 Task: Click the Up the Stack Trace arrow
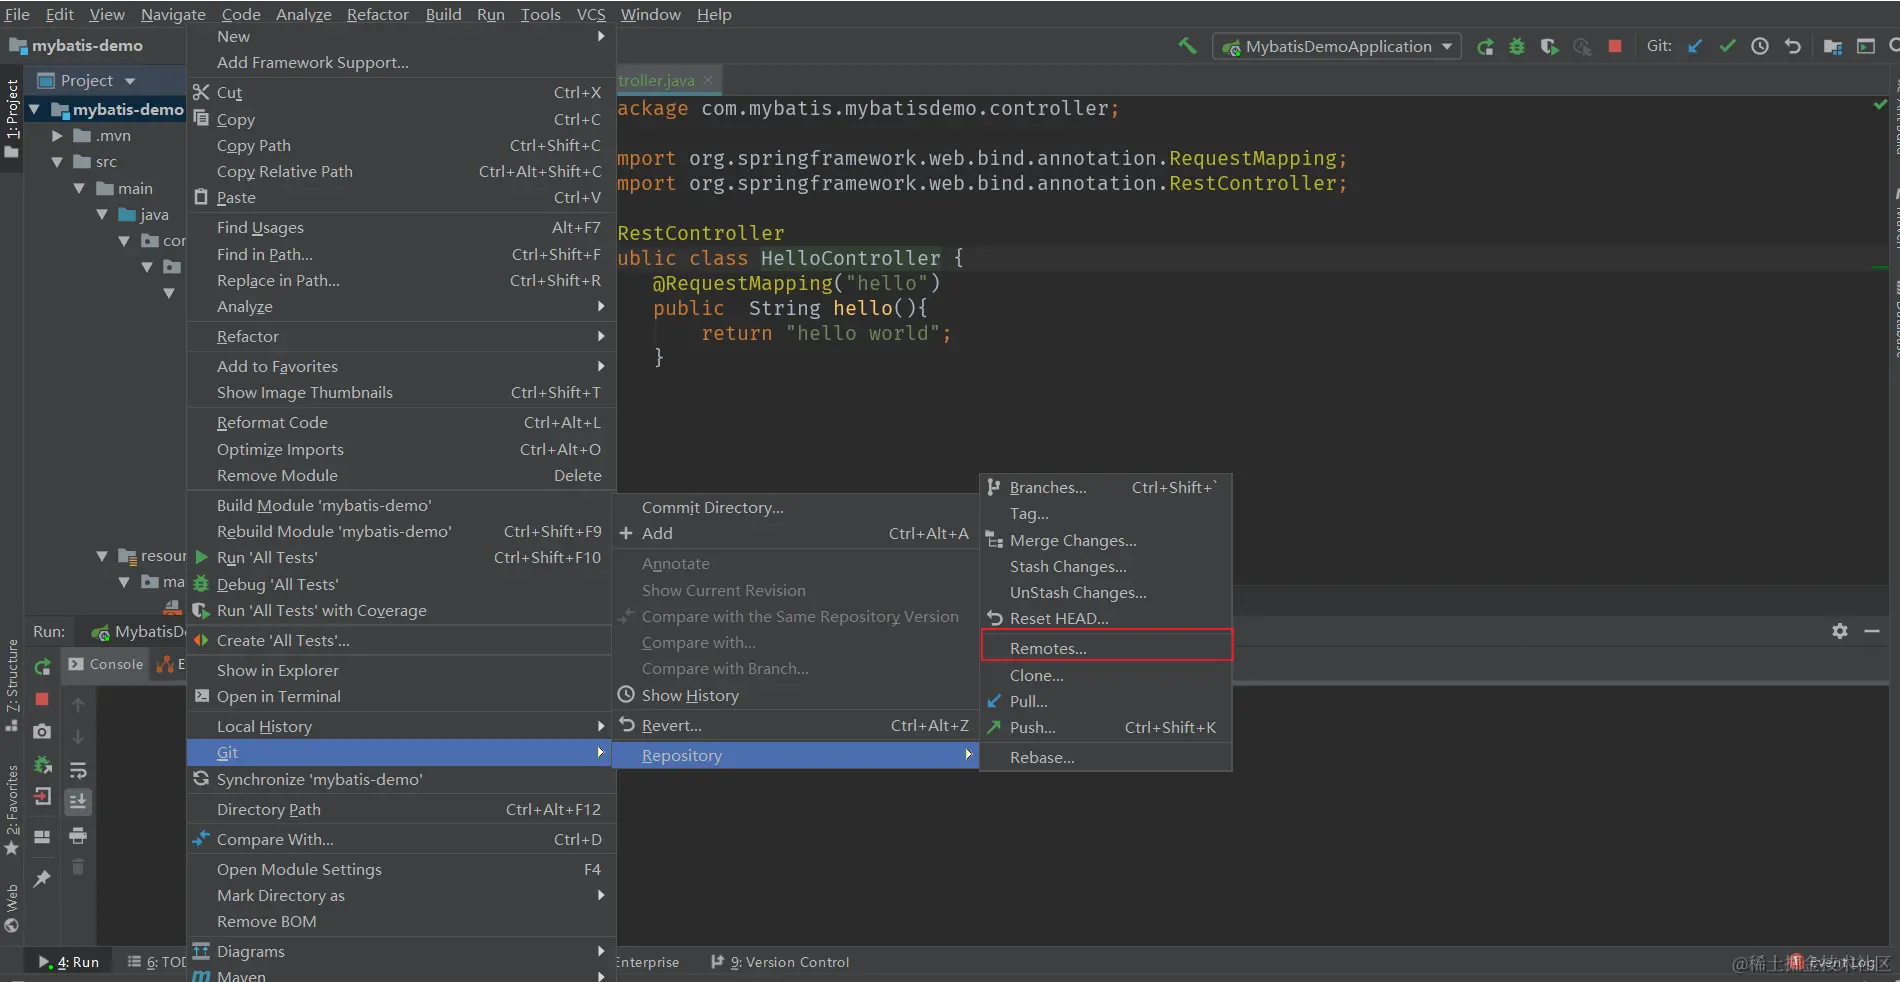(x=78, y=705)
